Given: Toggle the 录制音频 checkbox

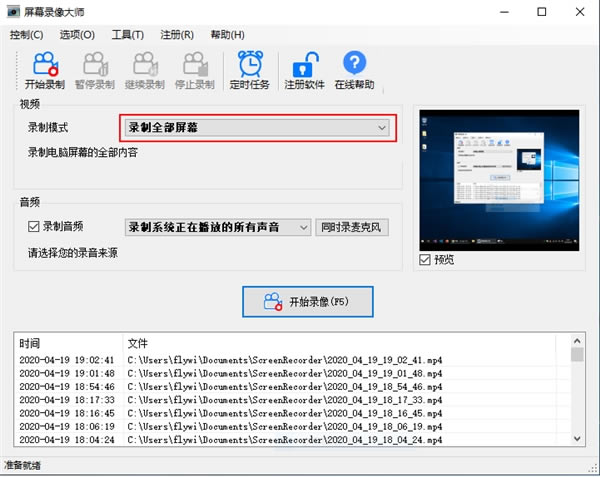Looking at the screenshot, I should (x=34, y=226).
